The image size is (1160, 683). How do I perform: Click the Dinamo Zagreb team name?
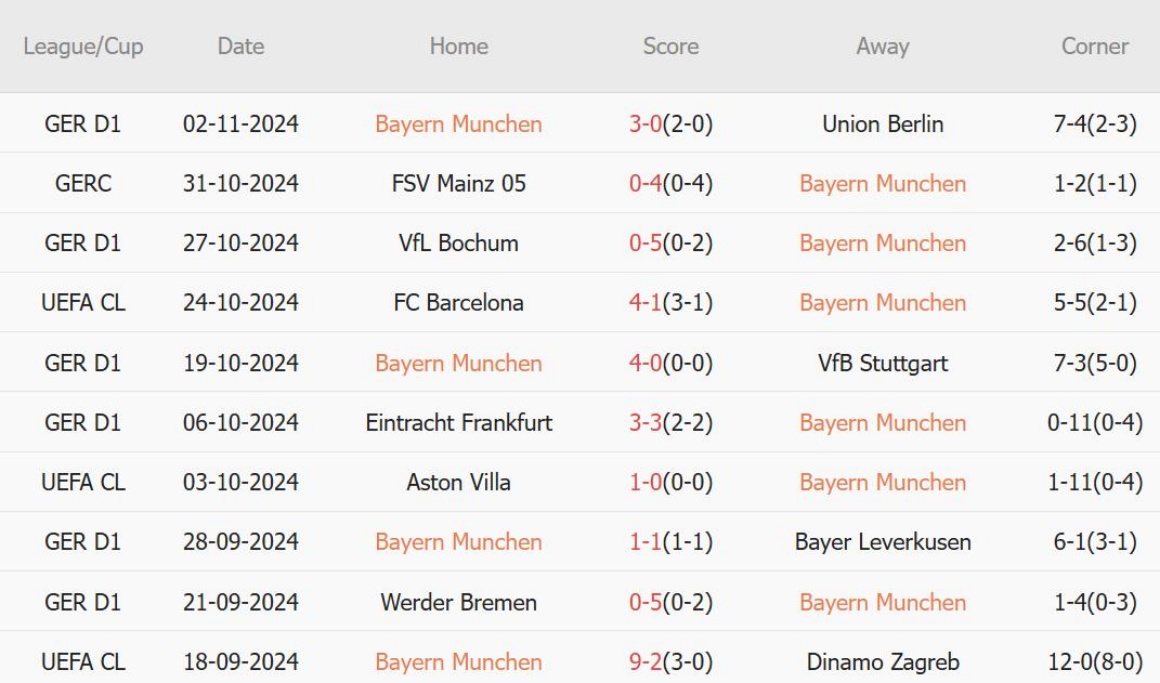coord(882,662)
